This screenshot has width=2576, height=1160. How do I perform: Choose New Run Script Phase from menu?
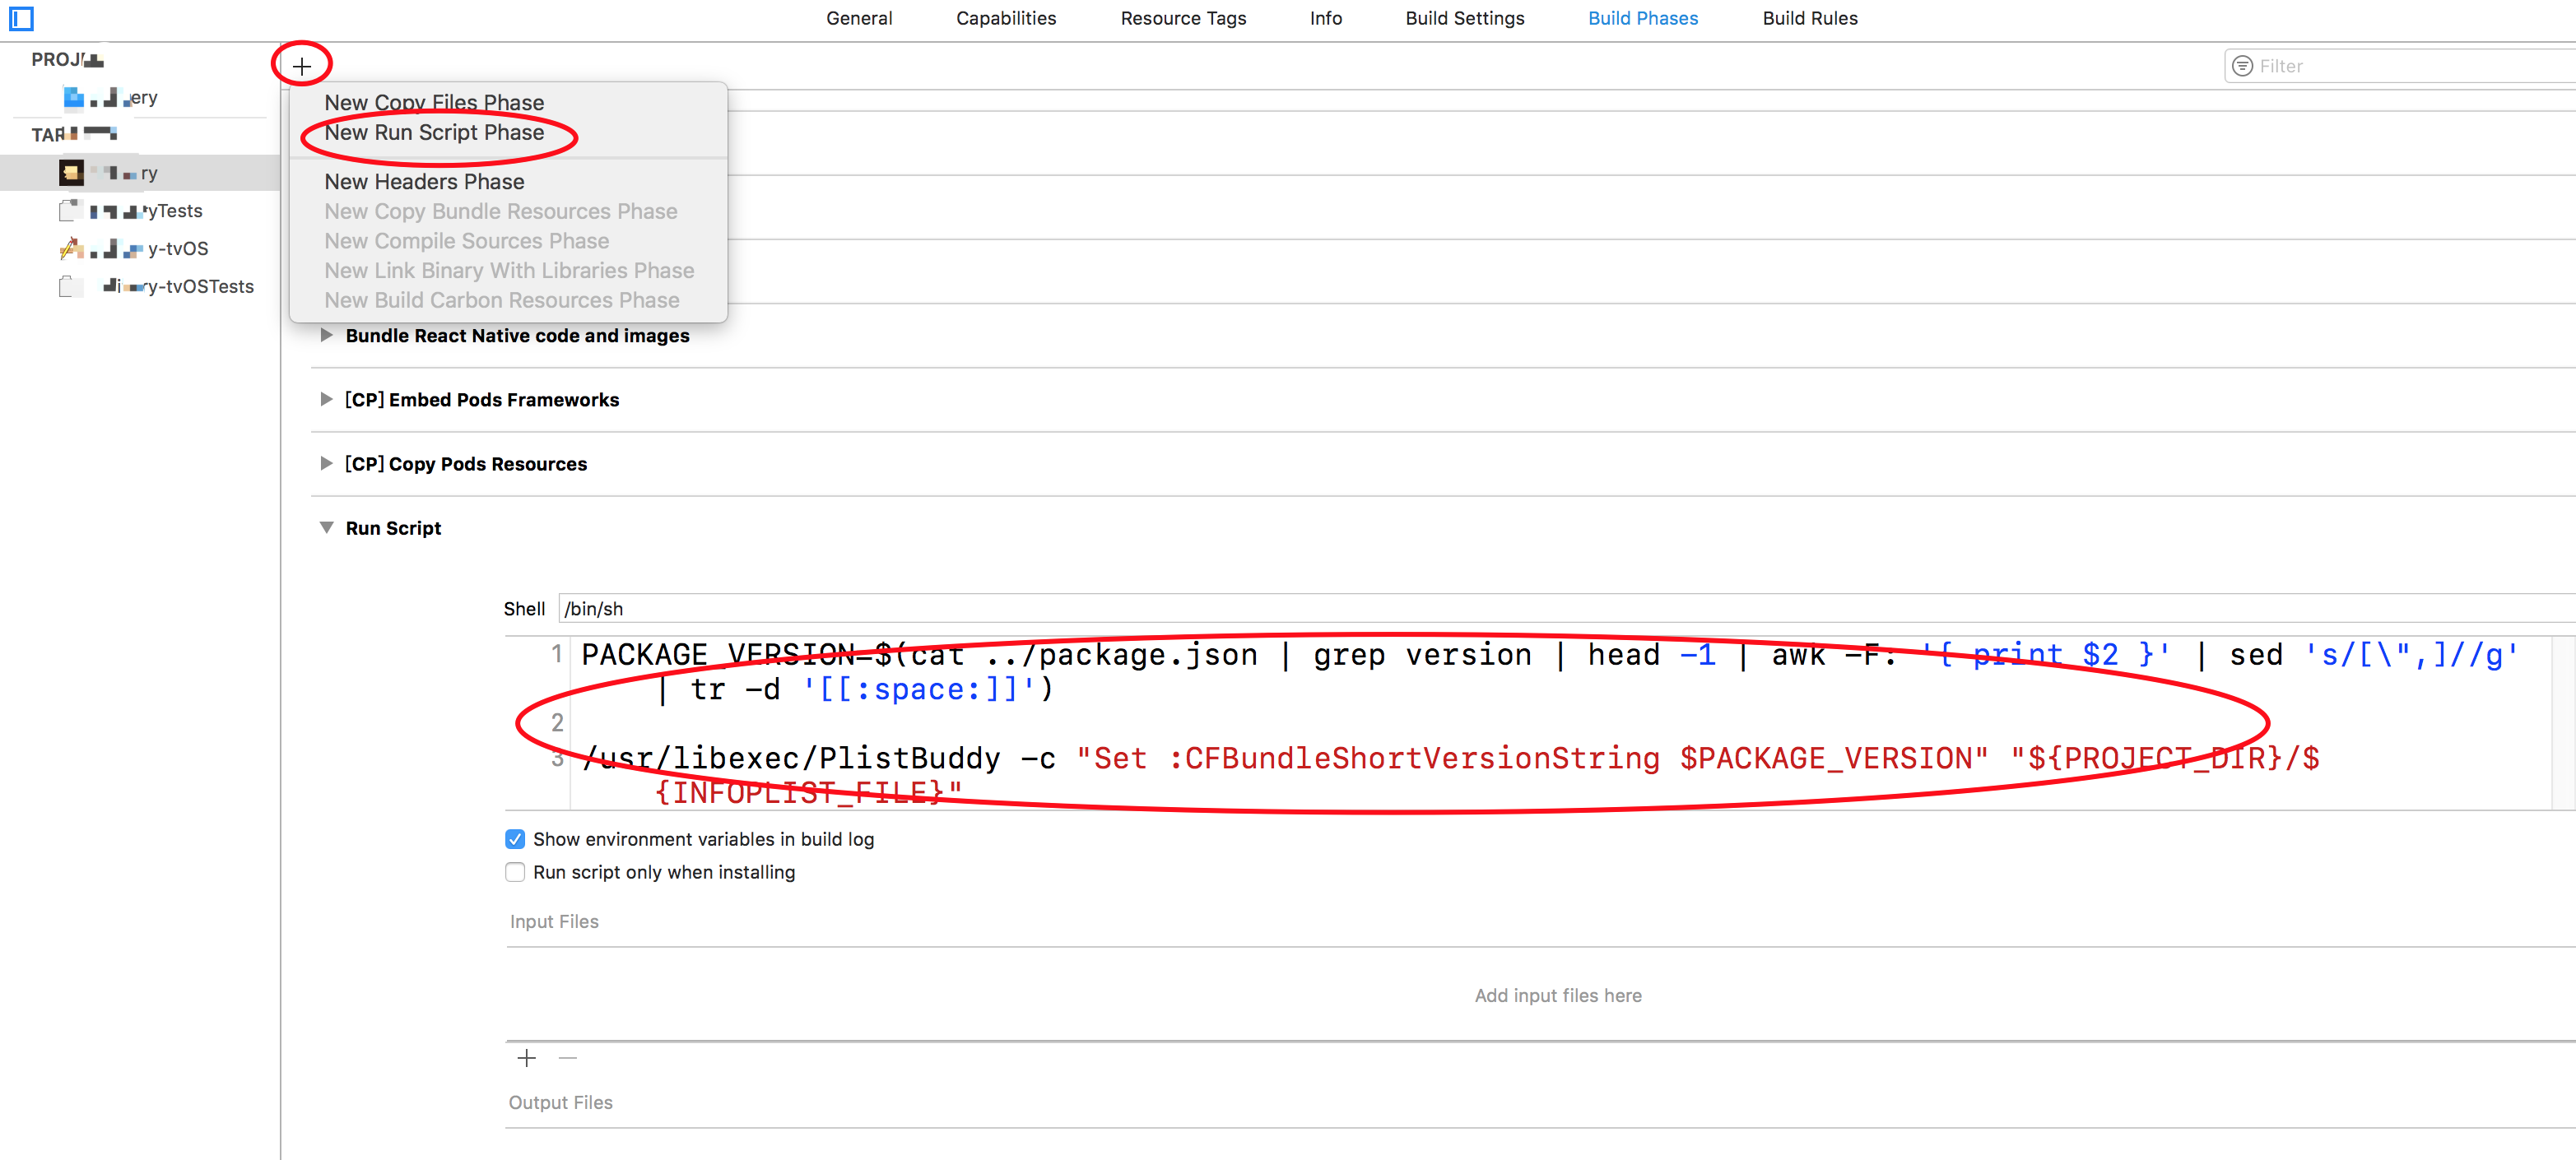click(x=434, y=132)
